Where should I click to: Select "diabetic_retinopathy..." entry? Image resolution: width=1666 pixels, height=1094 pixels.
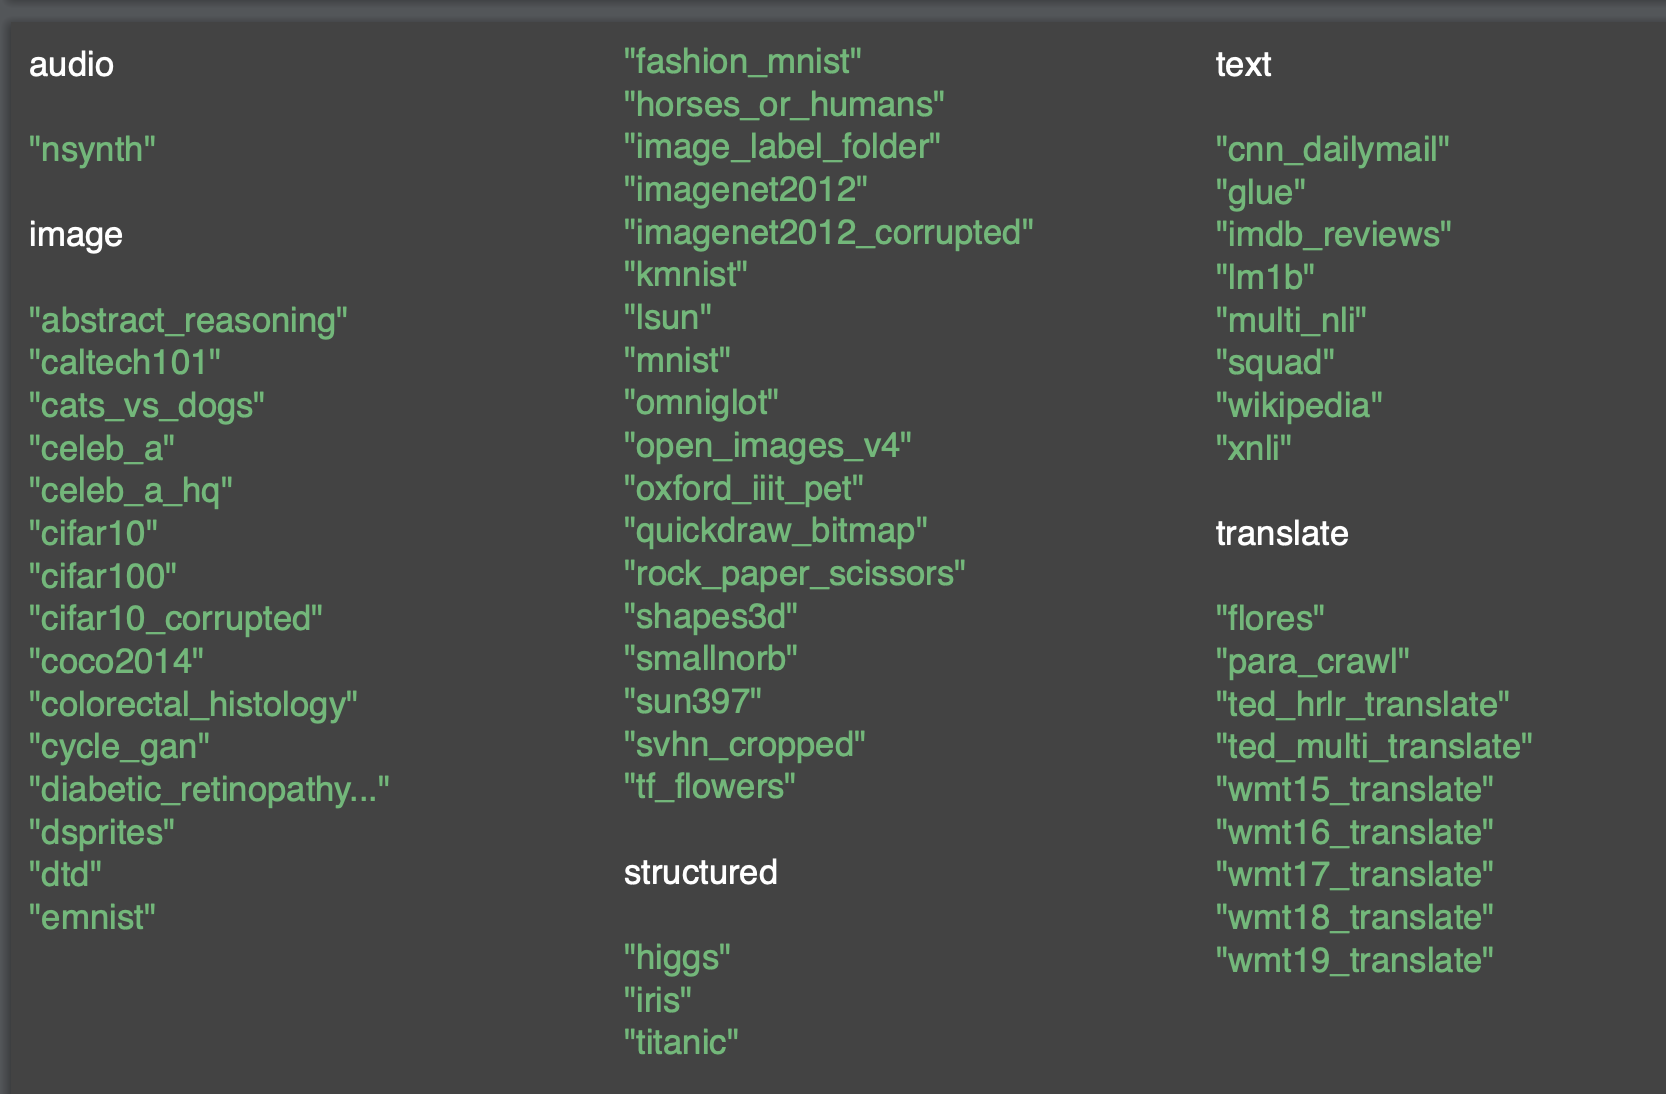(x=209, y=790)
